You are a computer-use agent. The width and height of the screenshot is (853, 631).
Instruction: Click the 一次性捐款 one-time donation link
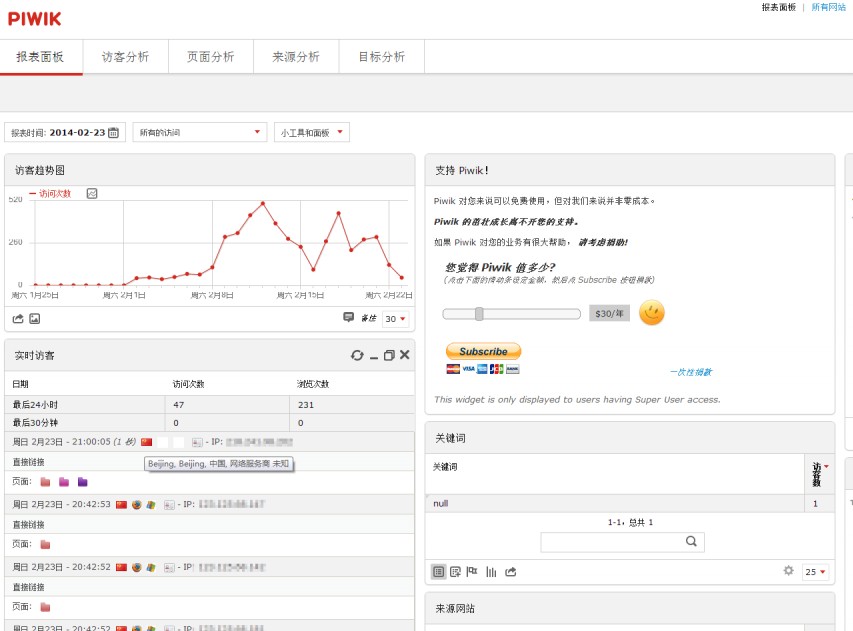tap(691, 372)
